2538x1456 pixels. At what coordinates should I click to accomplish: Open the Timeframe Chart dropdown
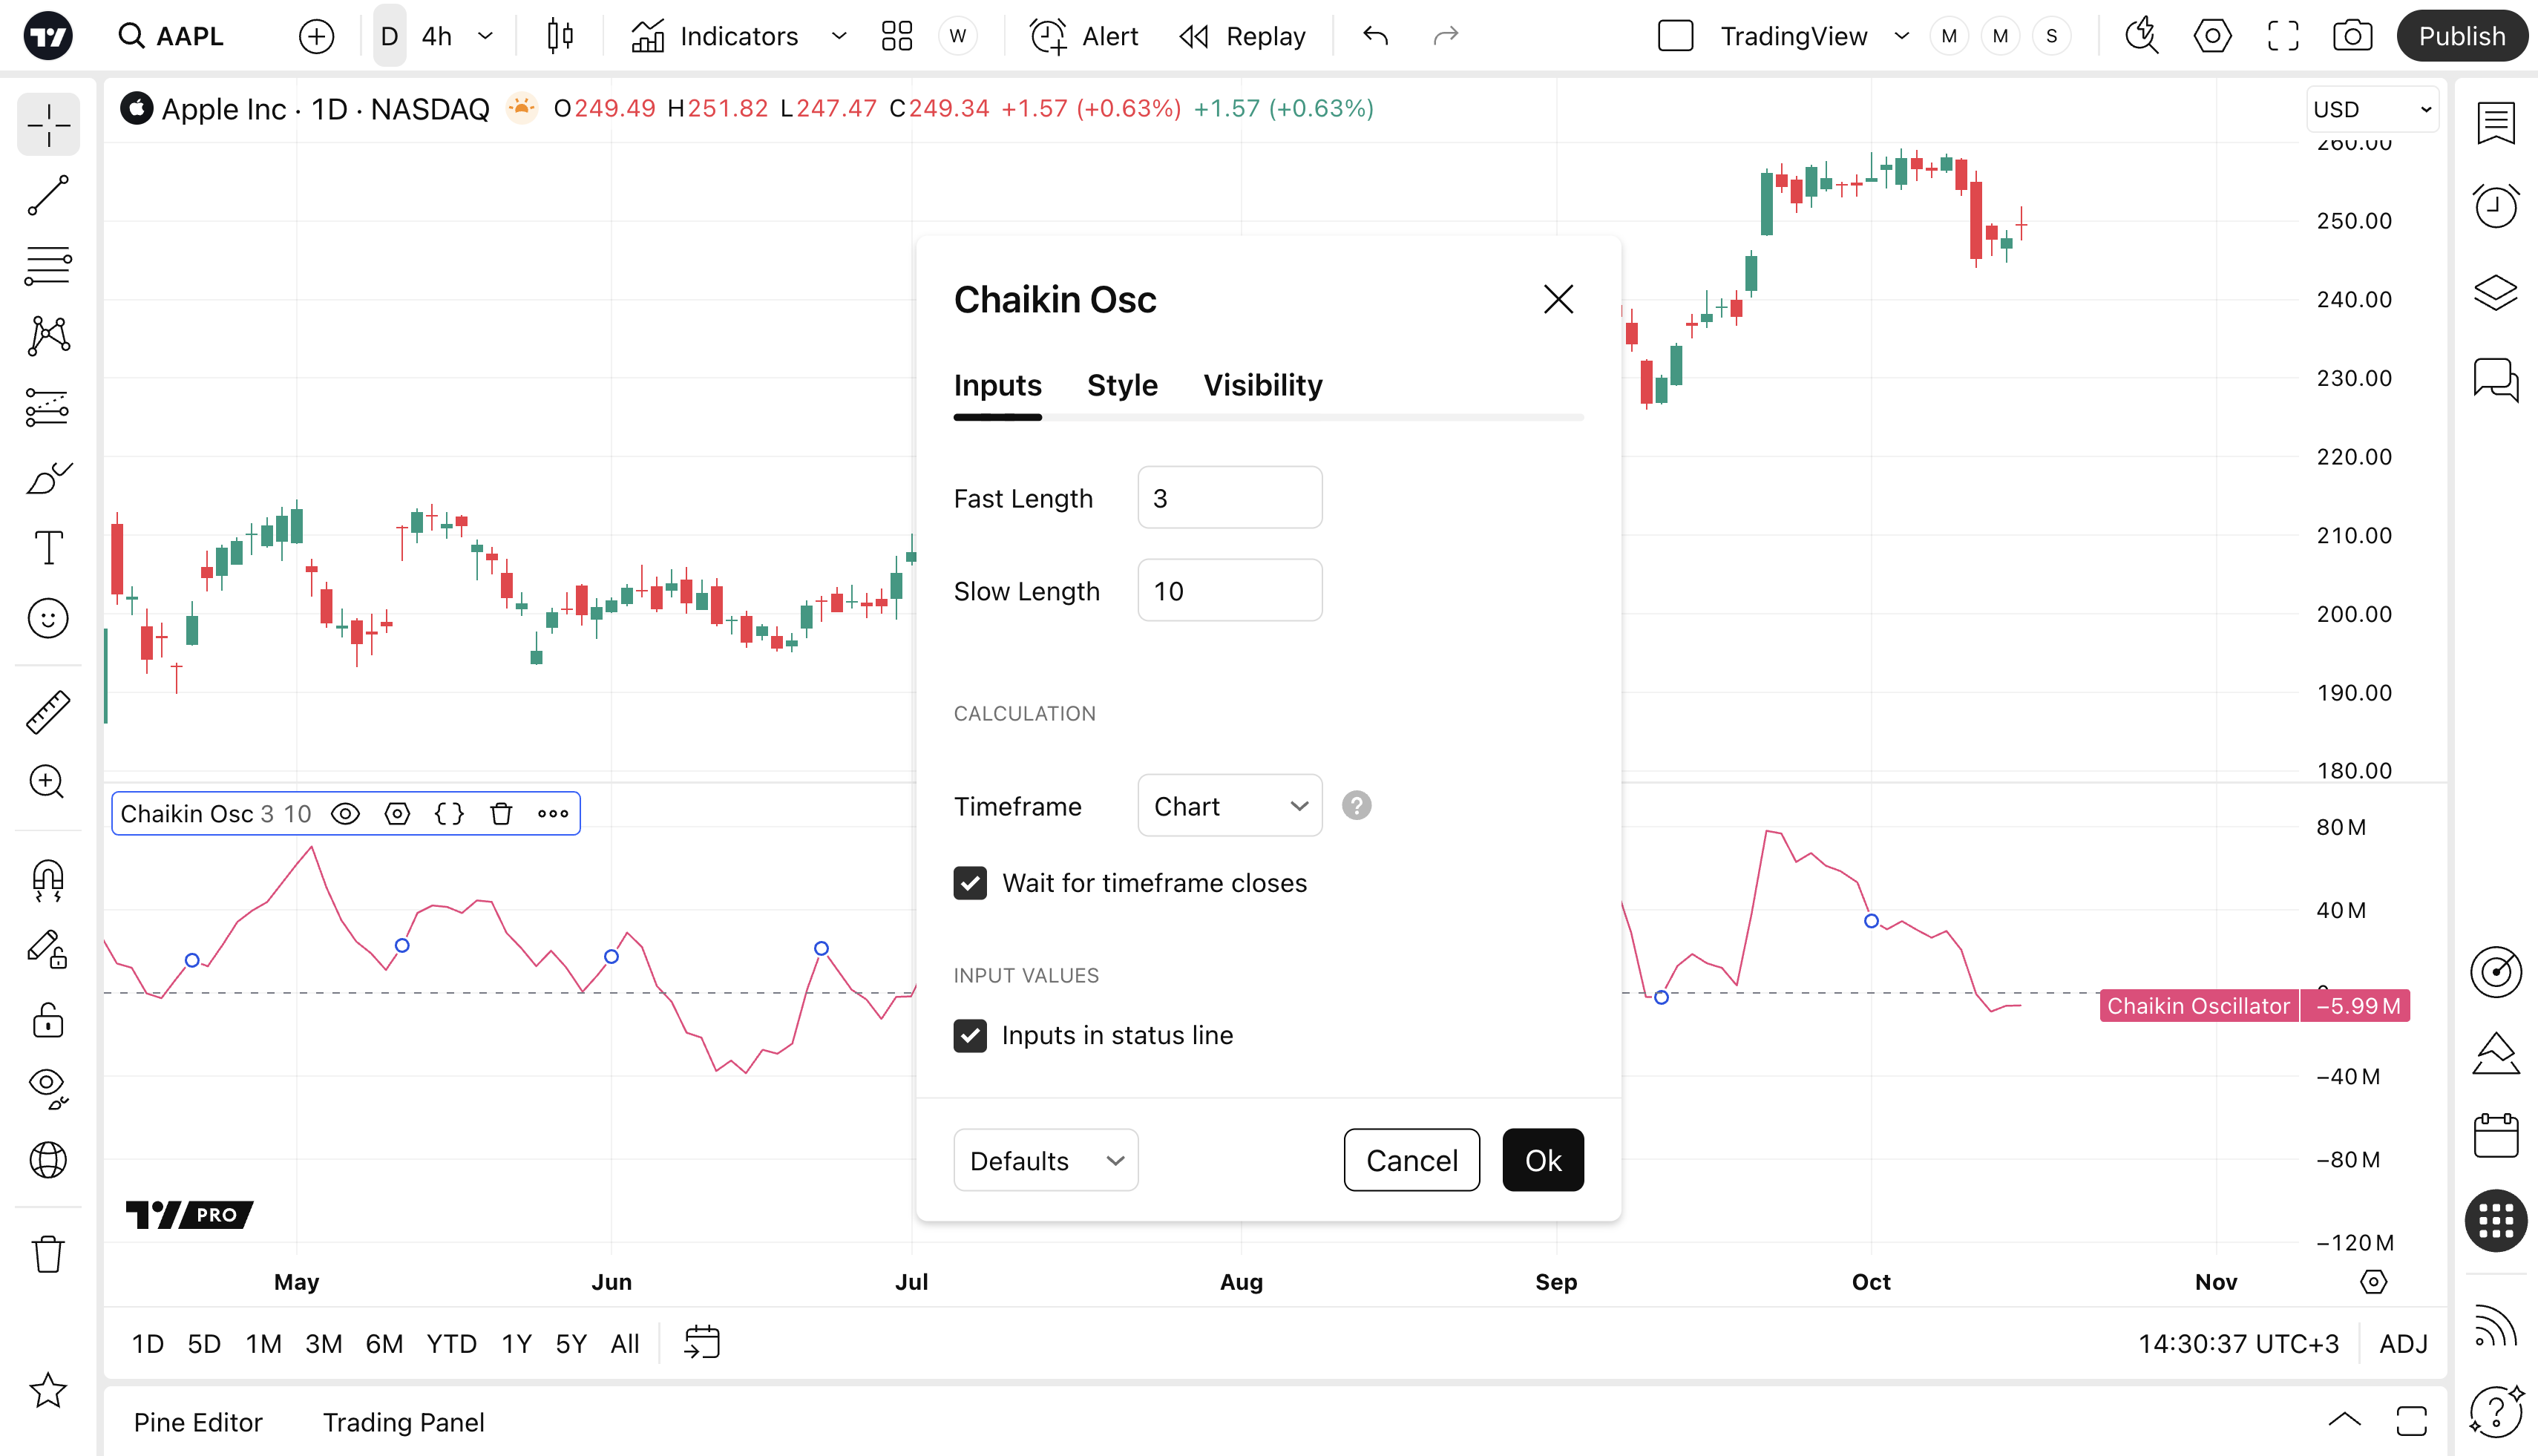click(x=1229, y=806)
